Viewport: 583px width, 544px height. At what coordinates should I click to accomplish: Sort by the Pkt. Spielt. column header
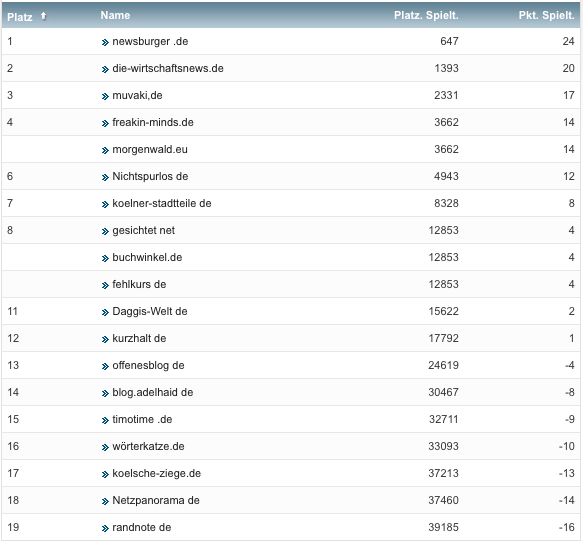tap(547, 15)
